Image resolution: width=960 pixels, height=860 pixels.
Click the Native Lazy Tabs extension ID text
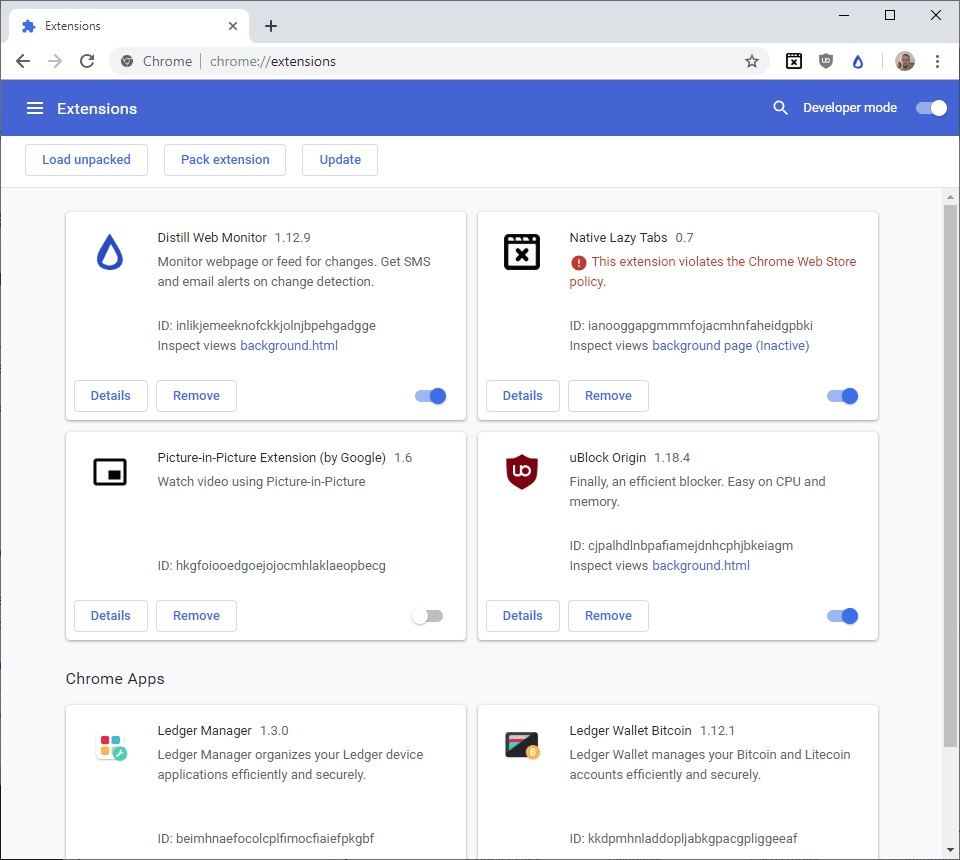691,326
